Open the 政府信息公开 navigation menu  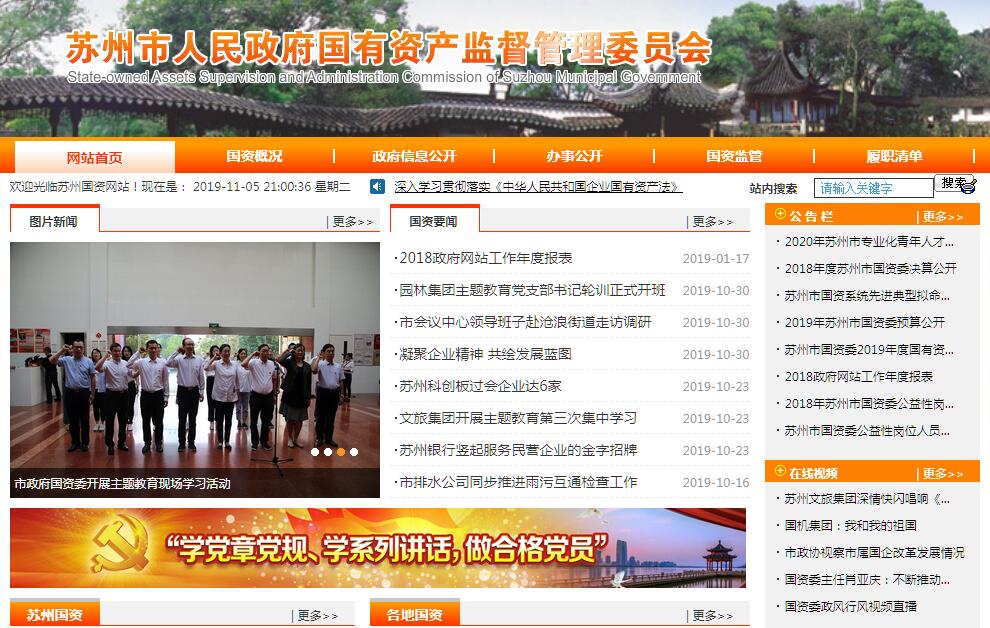(414, 156)
